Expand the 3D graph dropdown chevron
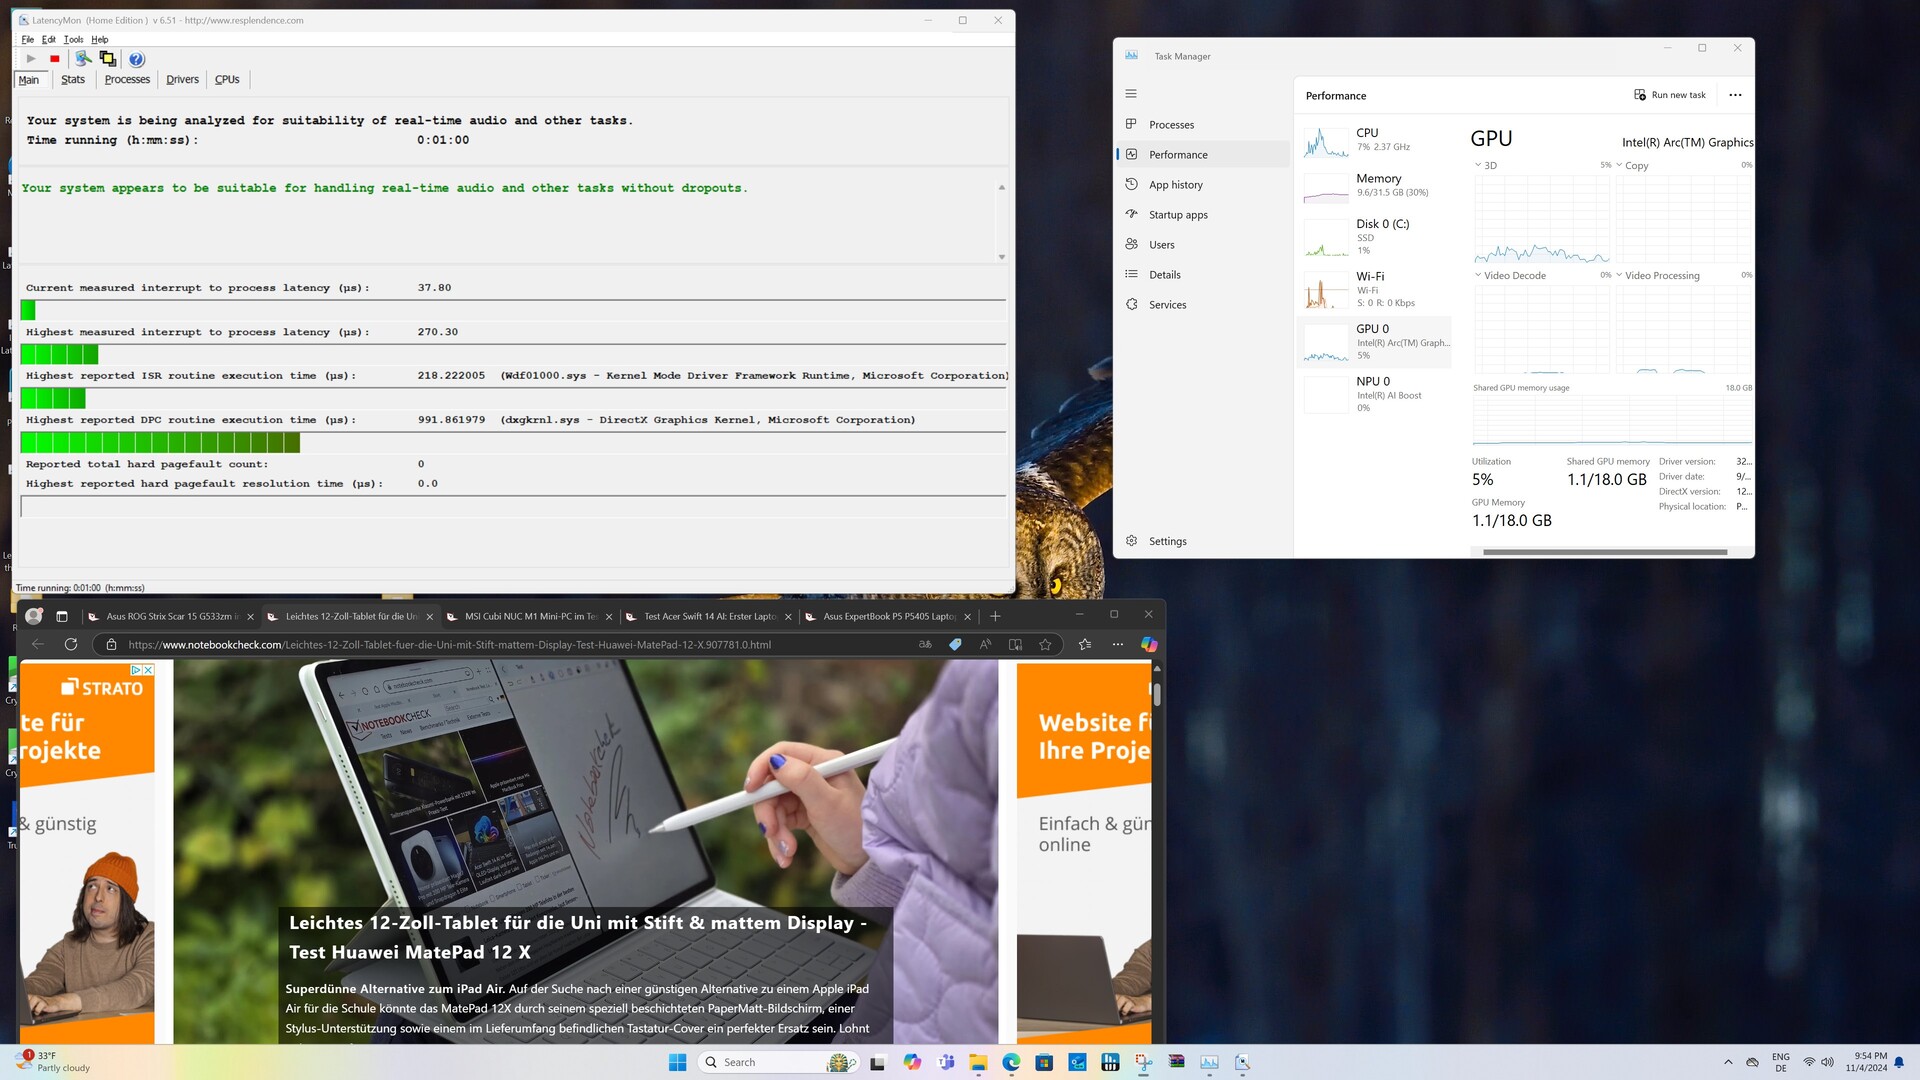The width and height of the screenshot is (1920, 1080). pos(1478,165)
